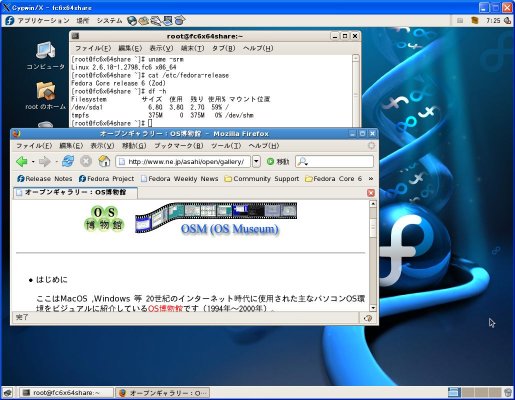The image size is (515, 400).
Task: Open the Fedora Applications menu icon
Action: [10, 21]
